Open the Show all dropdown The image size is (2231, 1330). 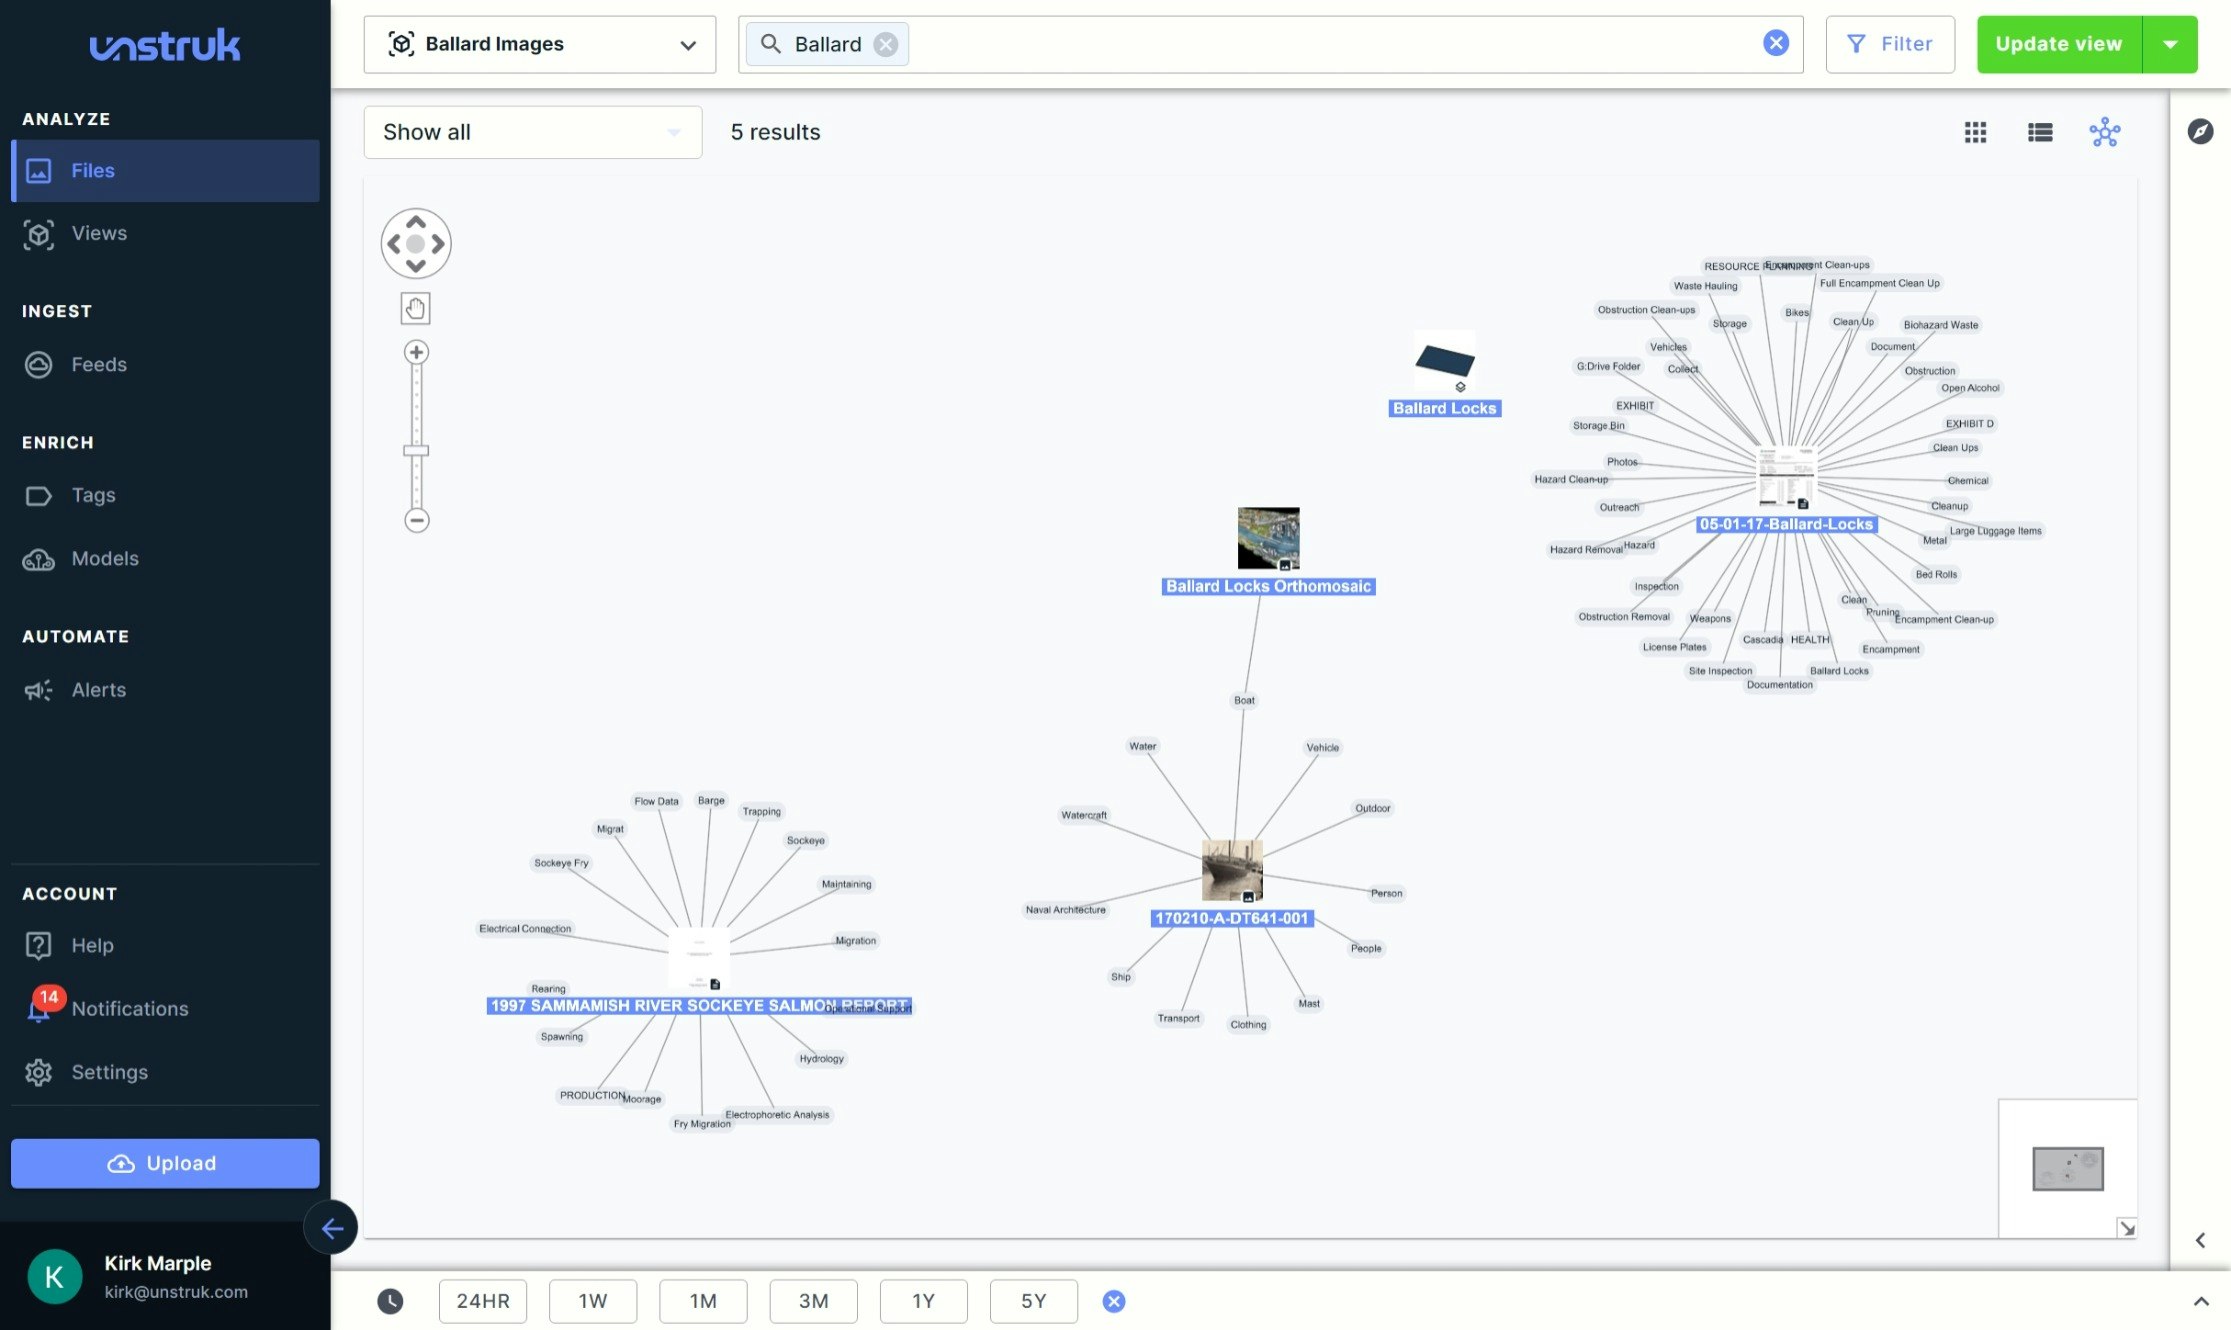533,132
